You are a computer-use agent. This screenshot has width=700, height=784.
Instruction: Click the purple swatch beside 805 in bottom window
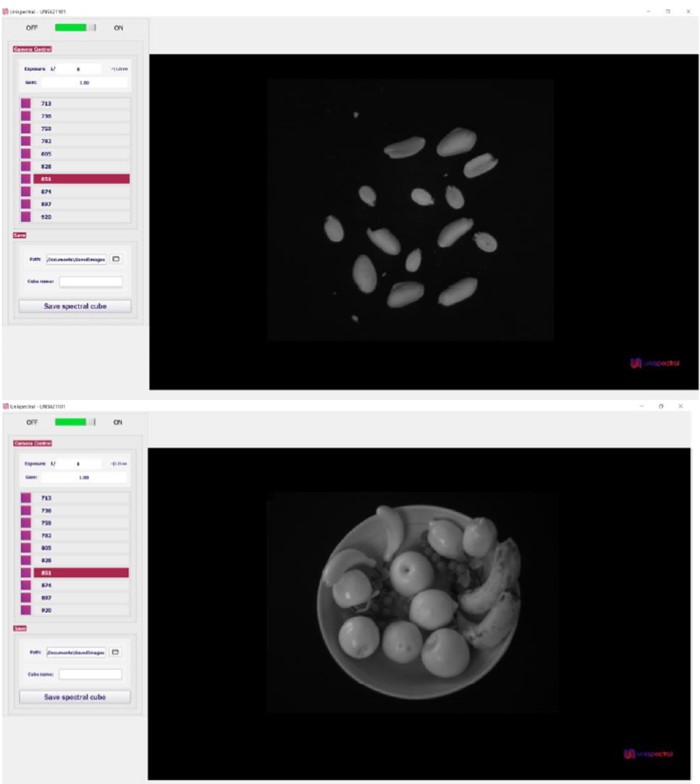(25, 548)
